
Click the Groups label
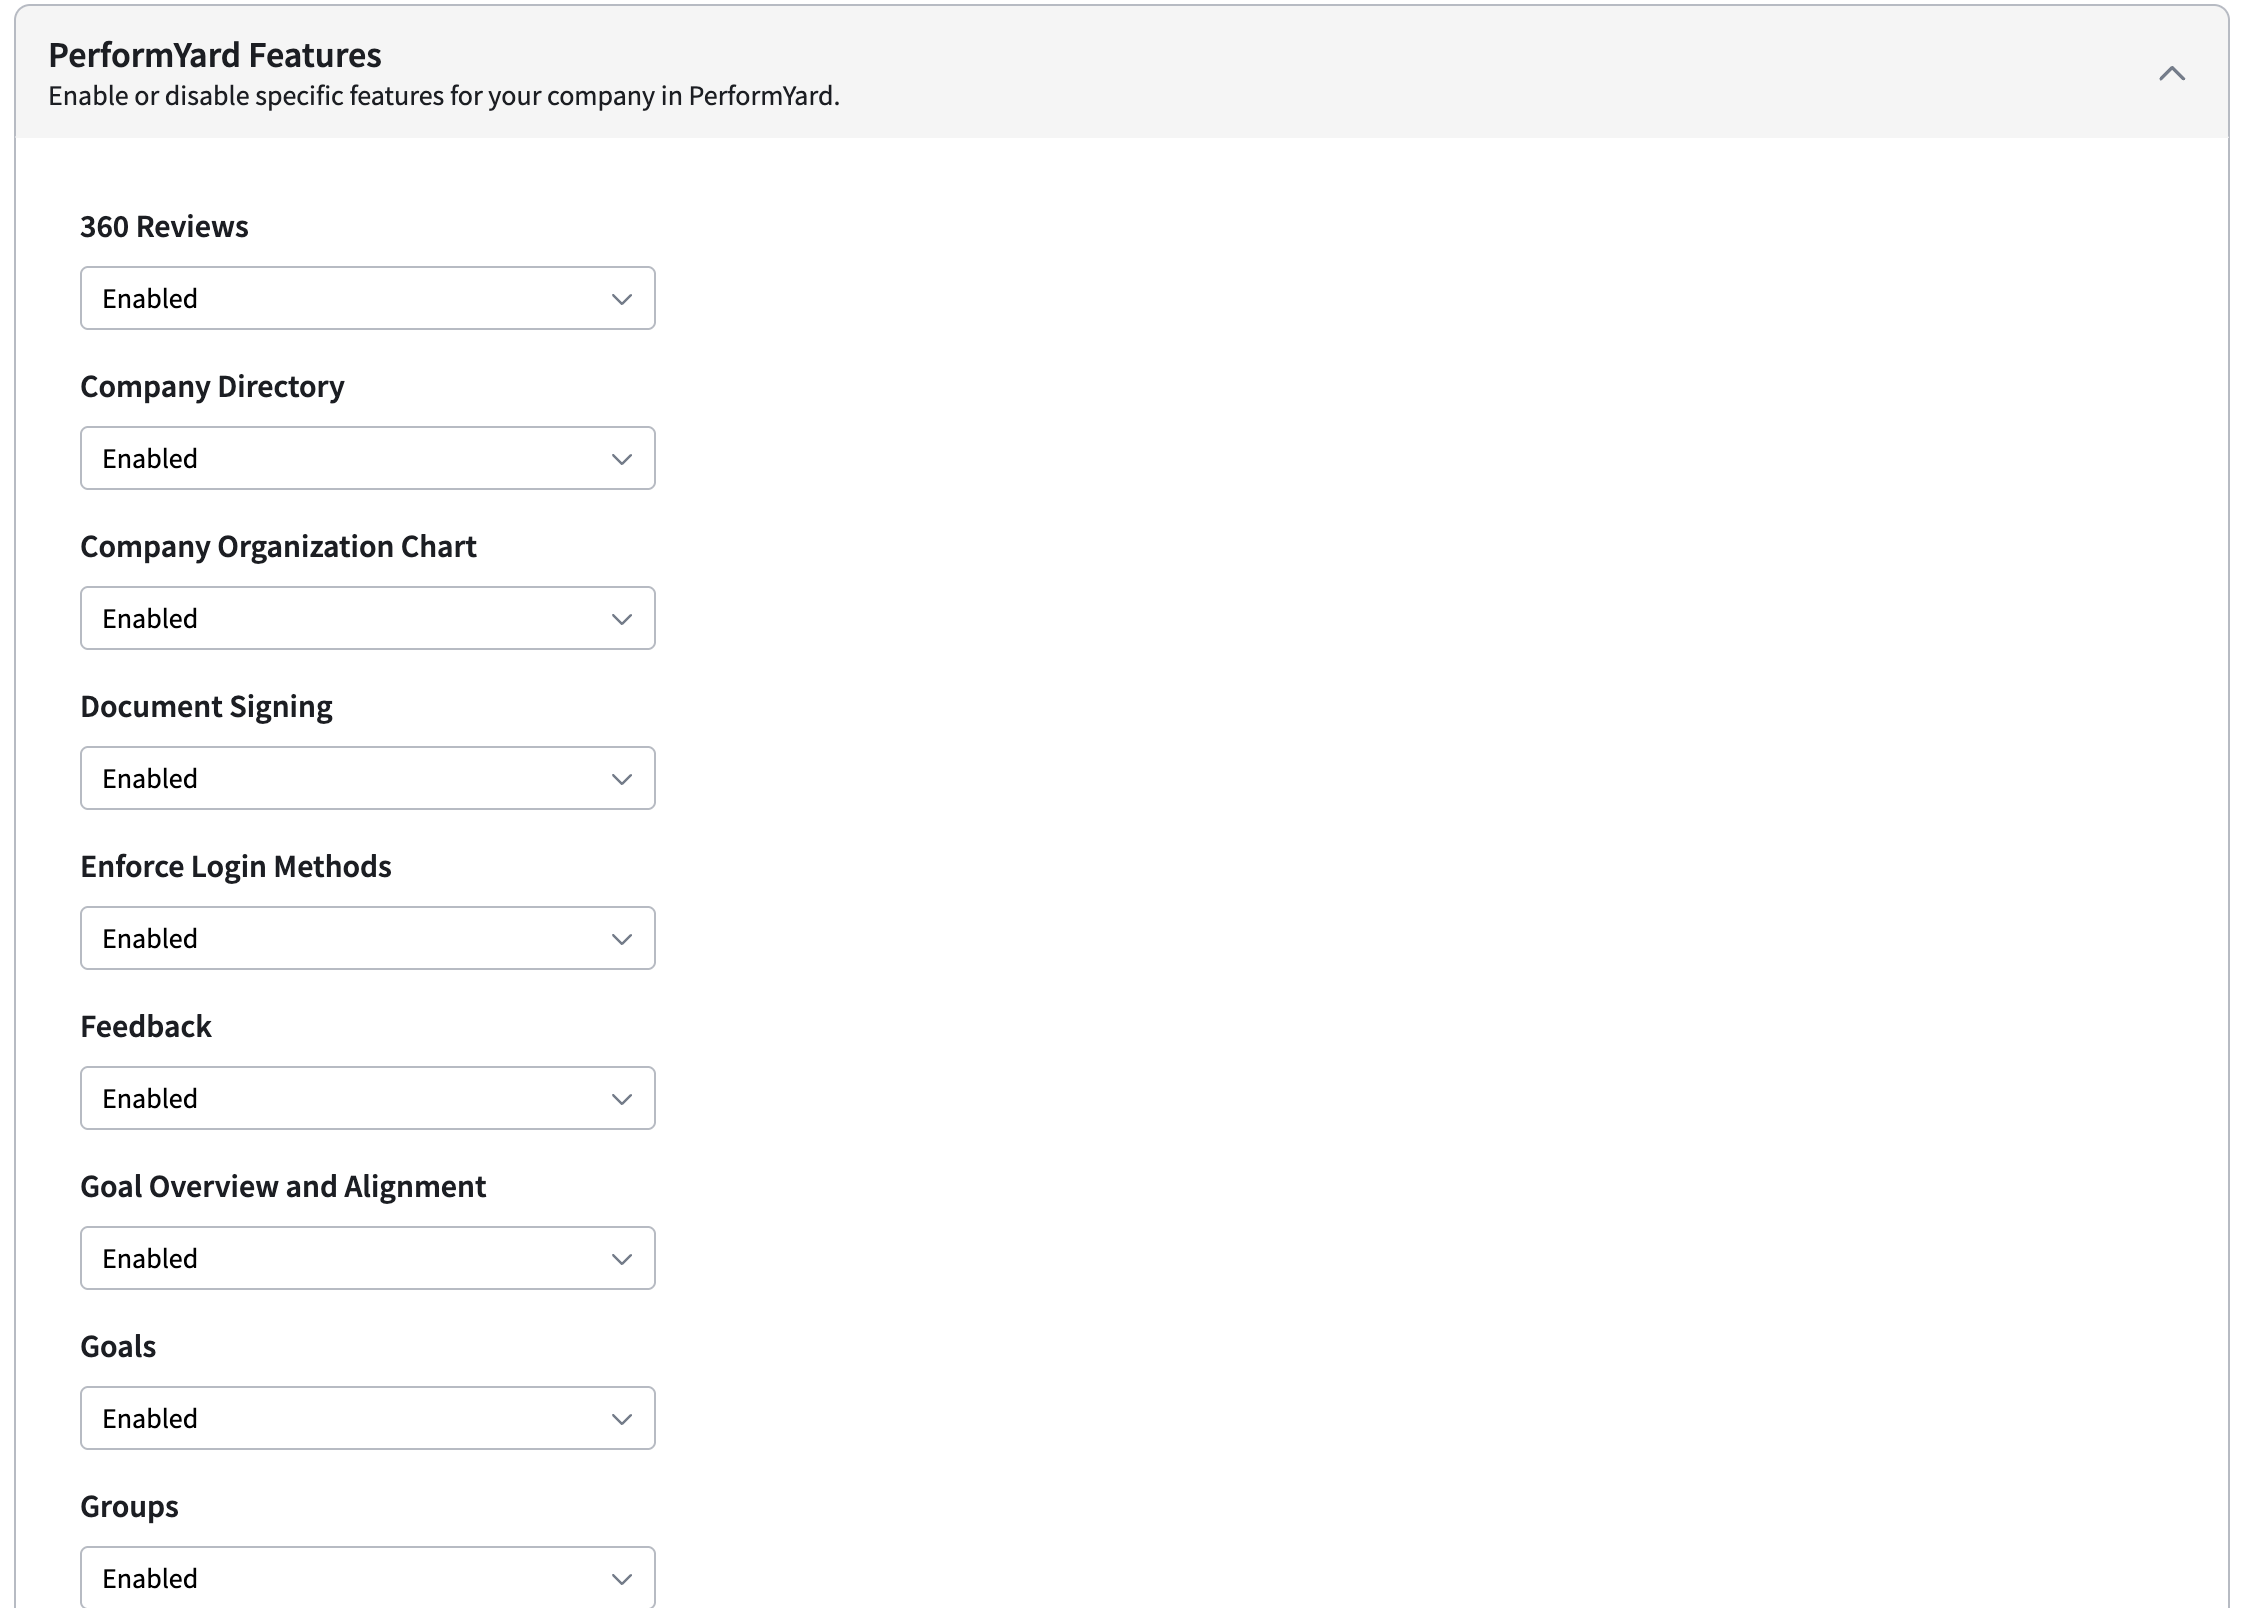pyautogui.click(x=129, y=1507)
